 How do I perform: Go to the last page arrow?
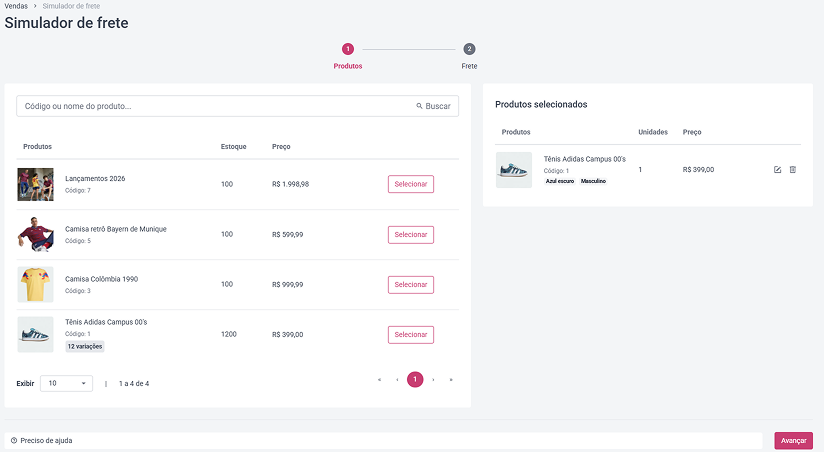[x=451, y=379]
